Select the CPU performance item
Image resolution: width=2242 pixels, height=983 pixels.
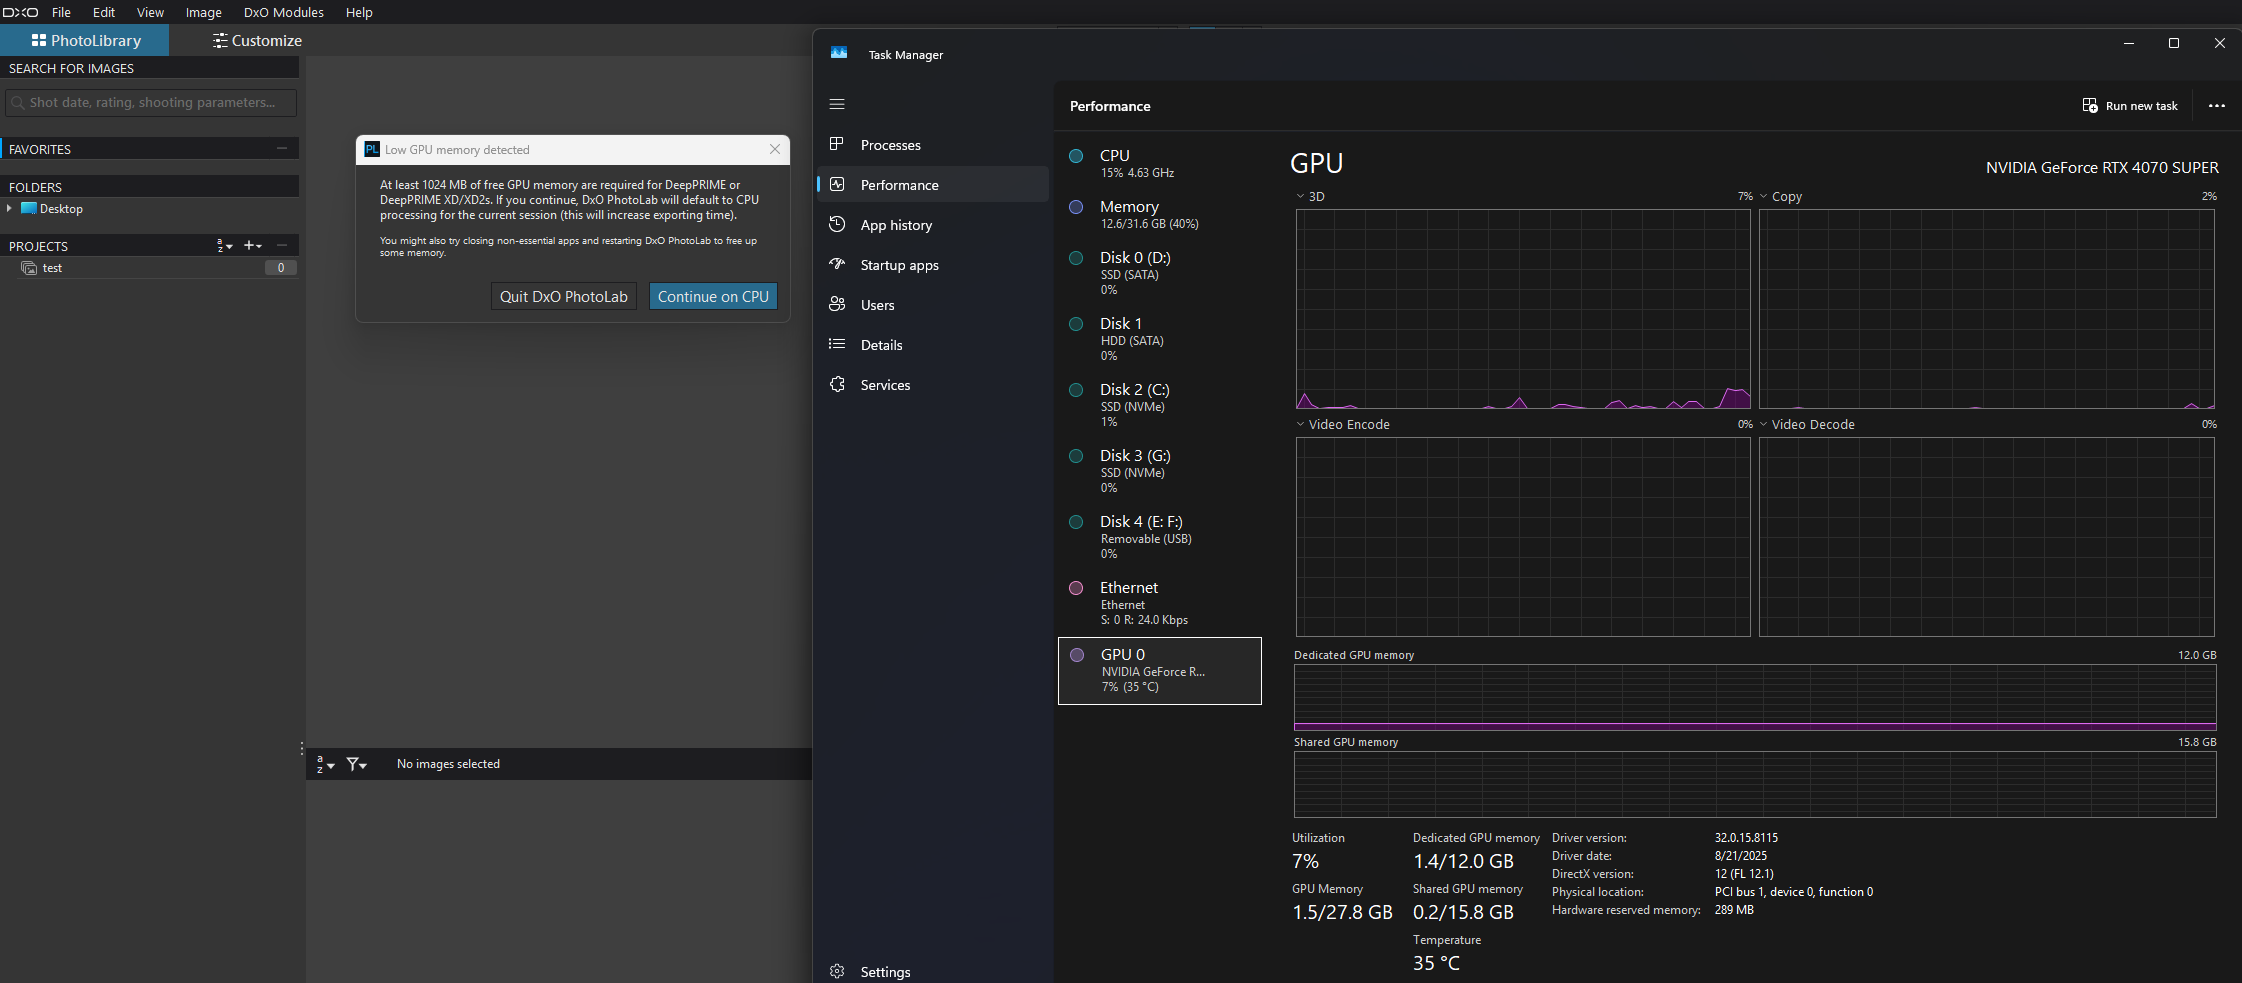[1160, 163]
